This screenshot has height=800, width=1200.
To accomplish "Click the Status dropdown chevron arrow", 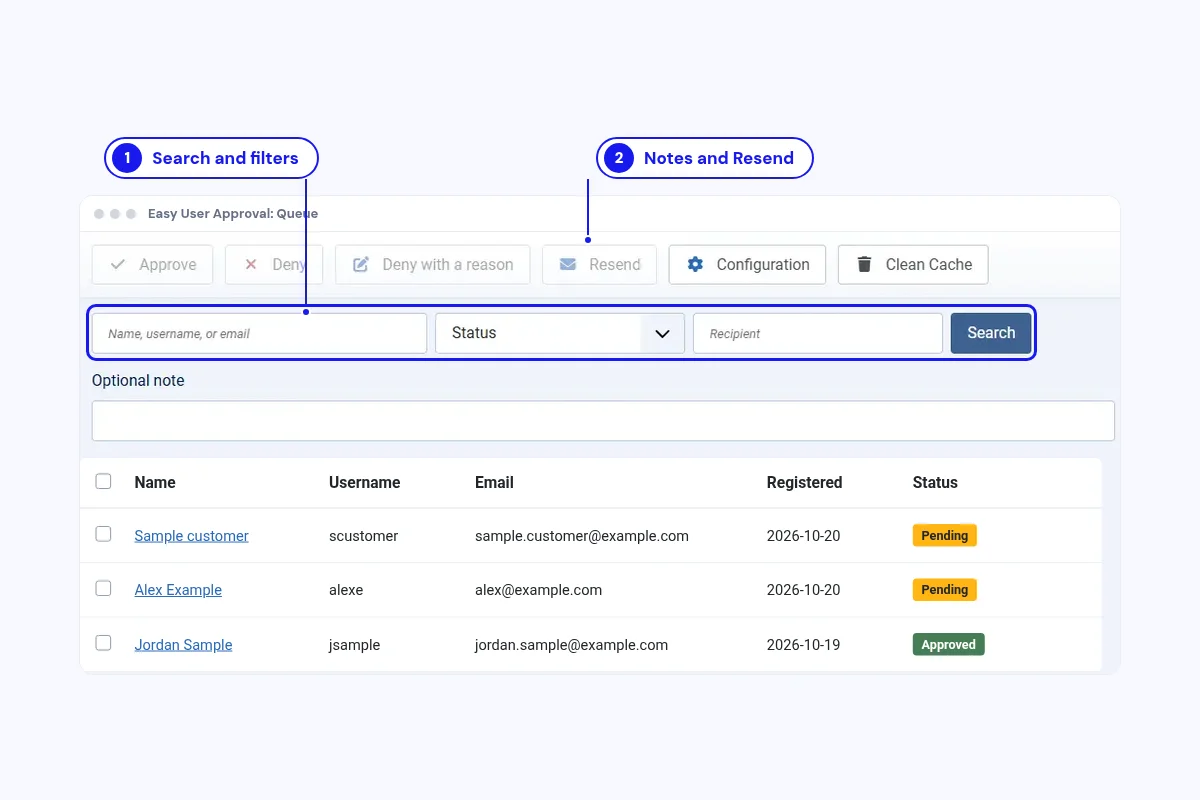I will (662, 334).
